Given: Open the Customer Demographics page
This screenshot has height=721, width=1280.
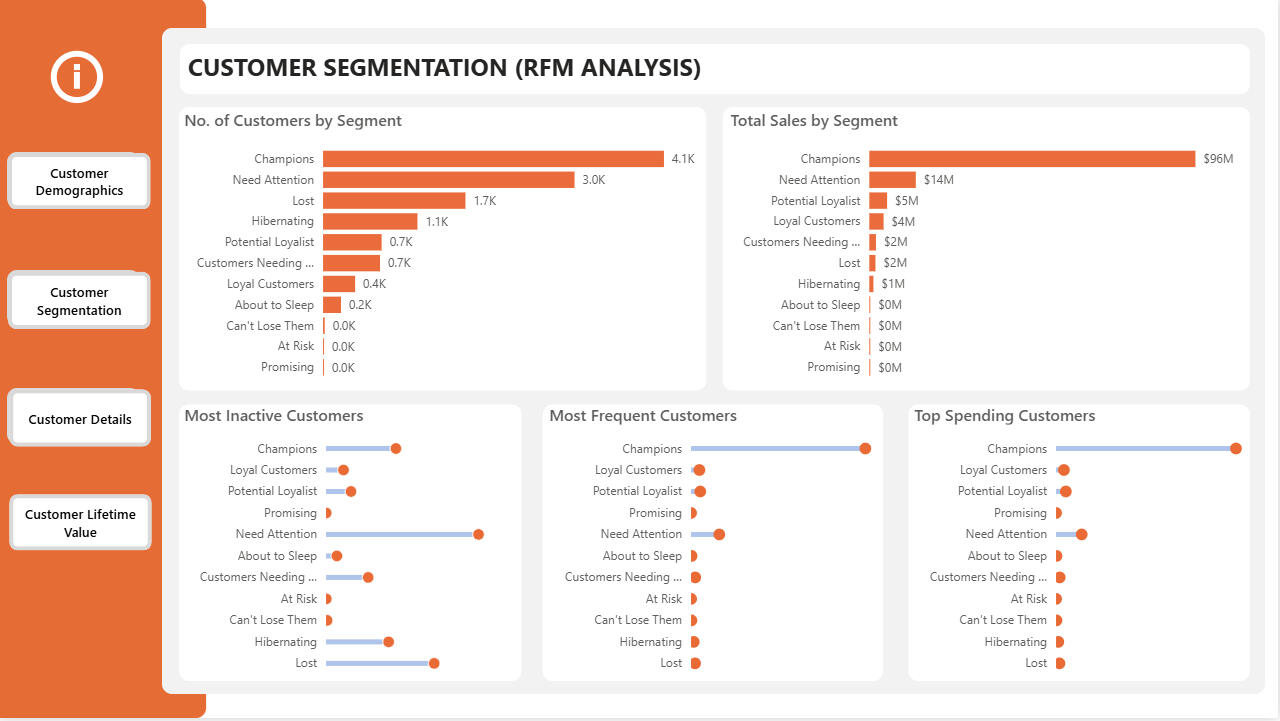Looking at the screenshot, I should pyautogui.click(x=79, y=182).
